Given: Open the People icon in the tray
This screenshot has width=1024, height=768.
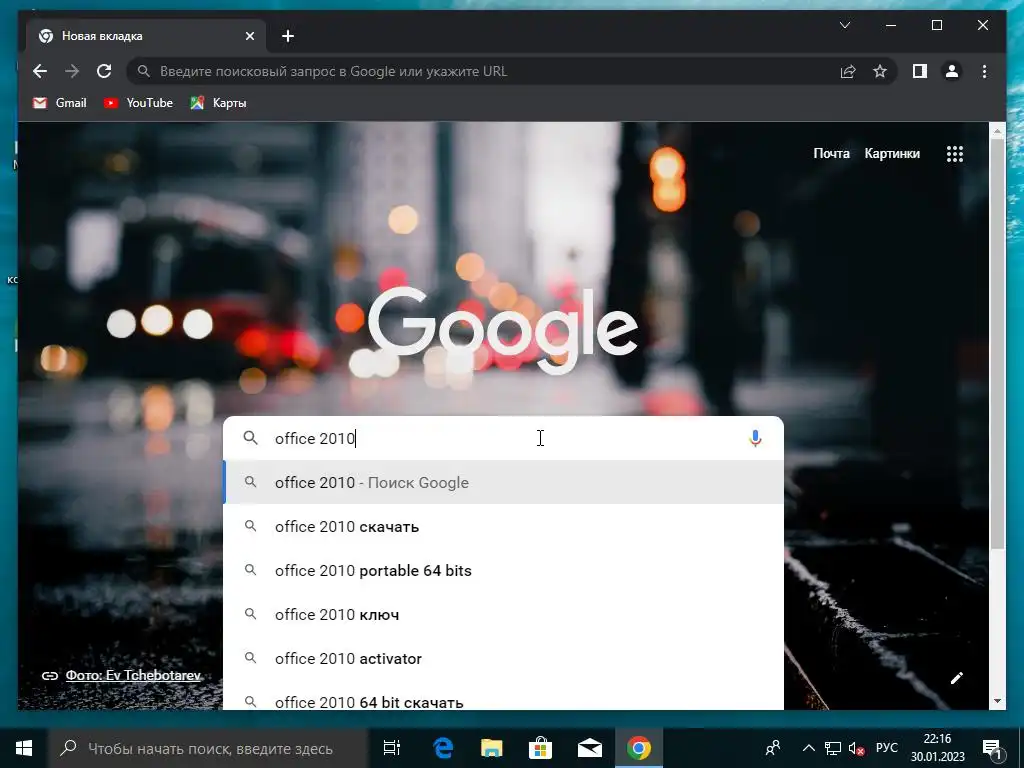Looking at the screenshot, I should tap(773, 748).
